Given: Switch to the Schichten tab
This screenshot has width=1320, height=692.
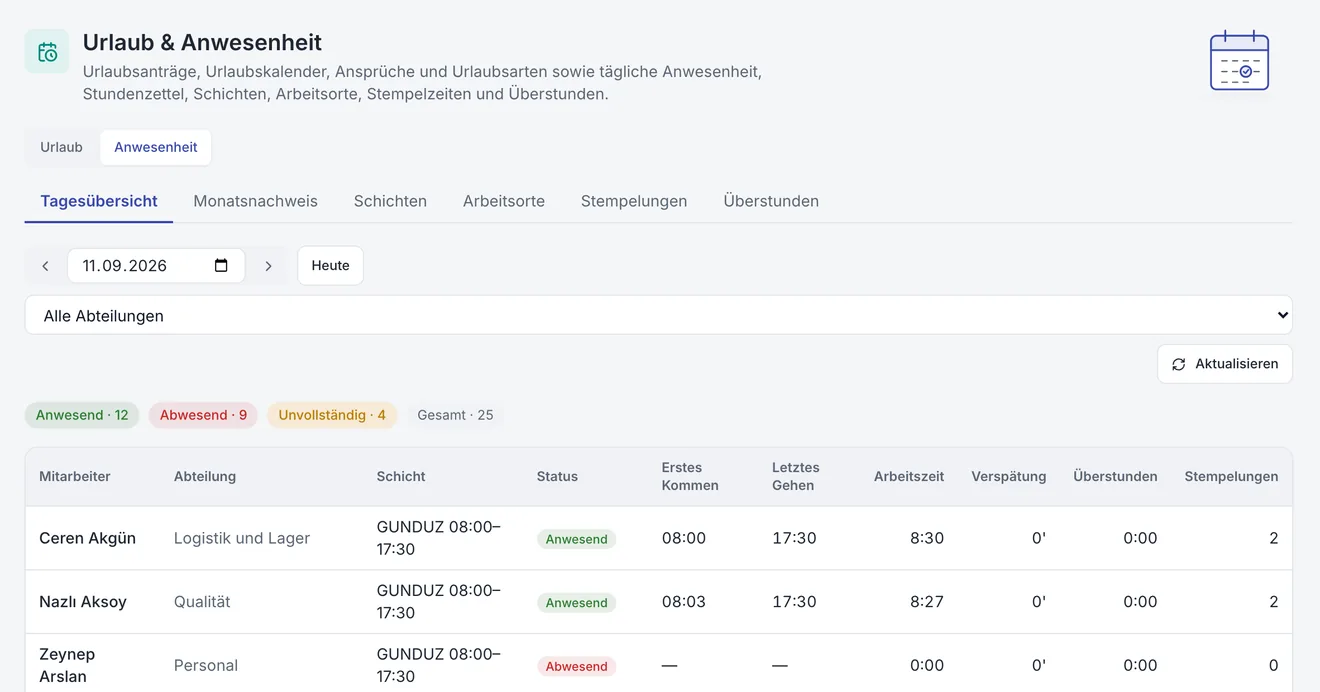Looking at the screenshot, I should [390, 201].
